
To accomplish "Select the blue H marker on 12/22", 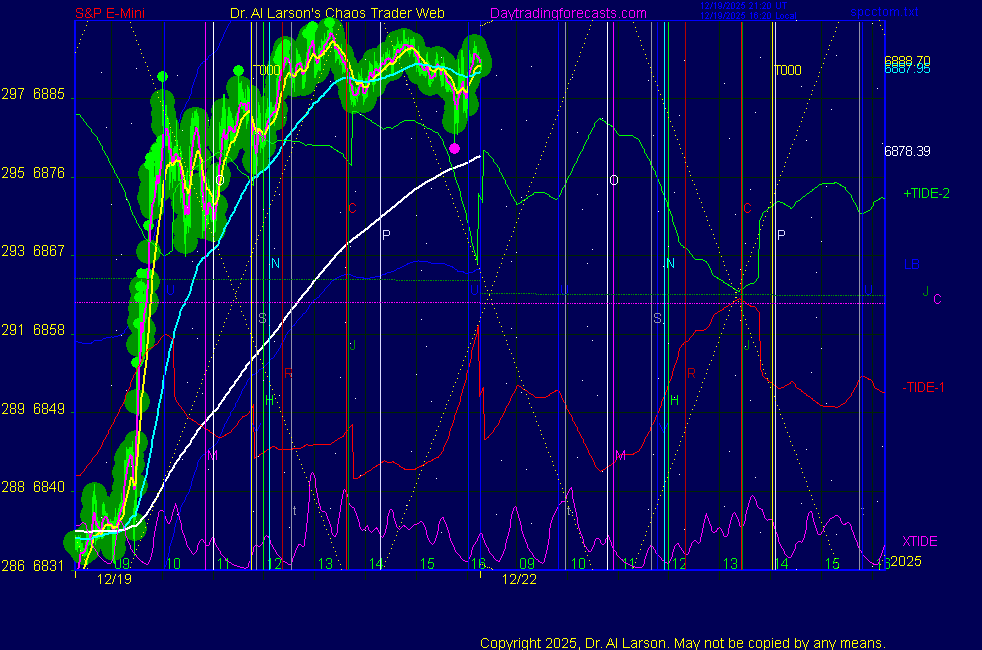I will pyautogui.click(x=674, y=400).
